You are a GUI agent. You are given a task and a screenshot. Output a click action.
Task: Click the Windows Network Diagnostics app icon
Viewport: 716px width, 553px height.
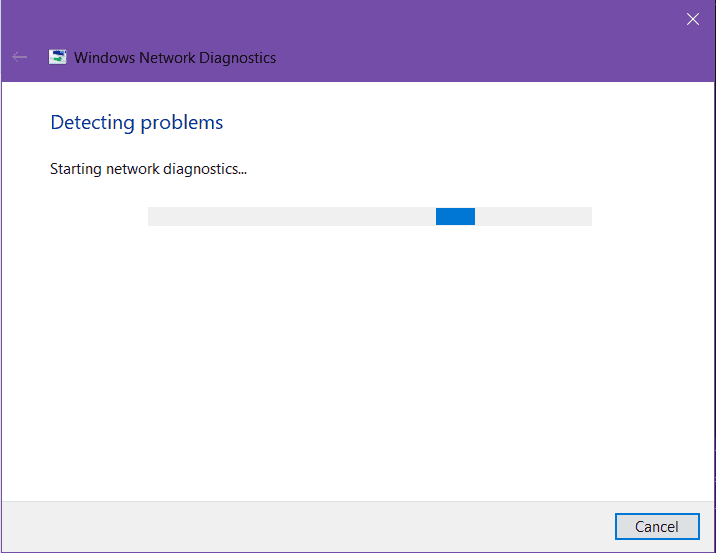point(58,57)
